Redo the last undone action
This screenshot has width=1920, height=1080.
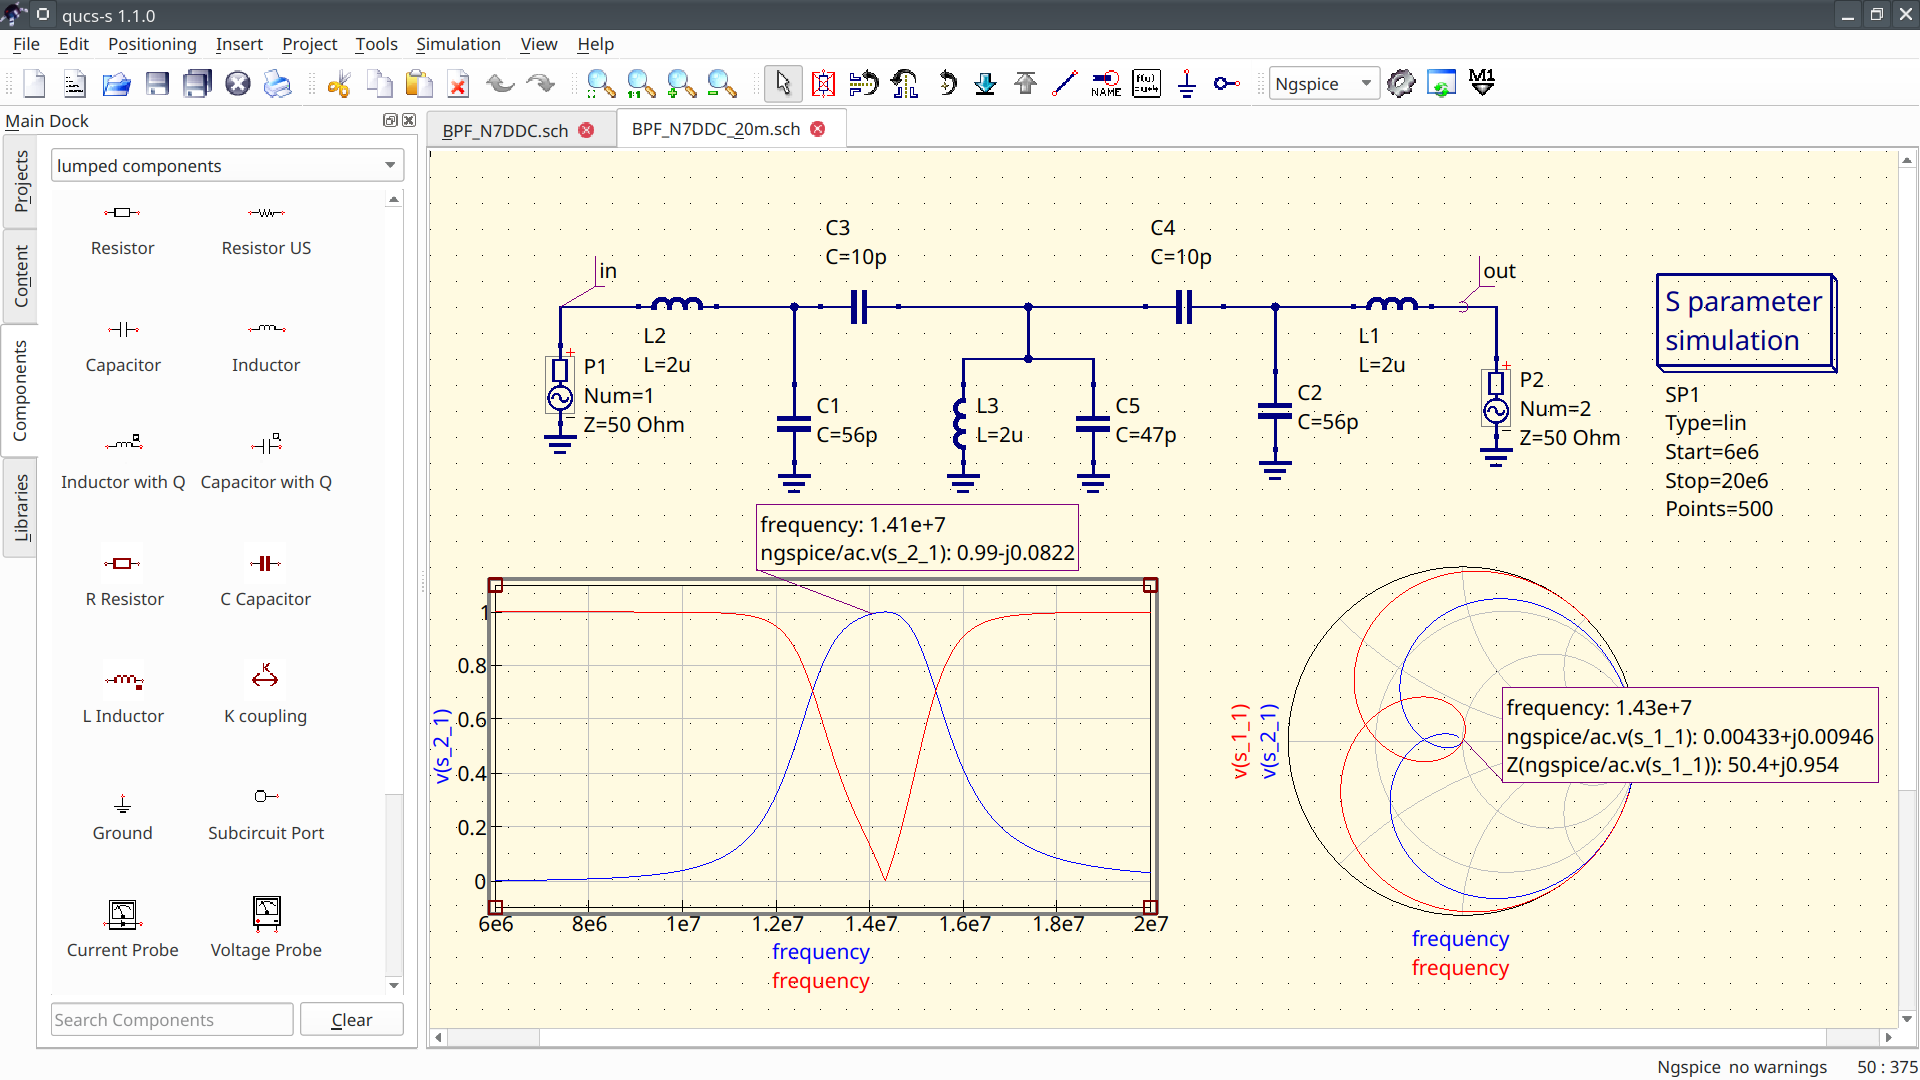point(540,84)
